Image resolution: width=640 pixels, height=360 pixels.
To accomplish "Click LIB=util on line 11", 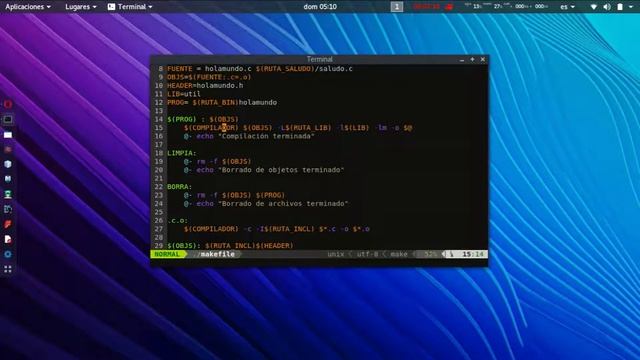I will (184, 94).
